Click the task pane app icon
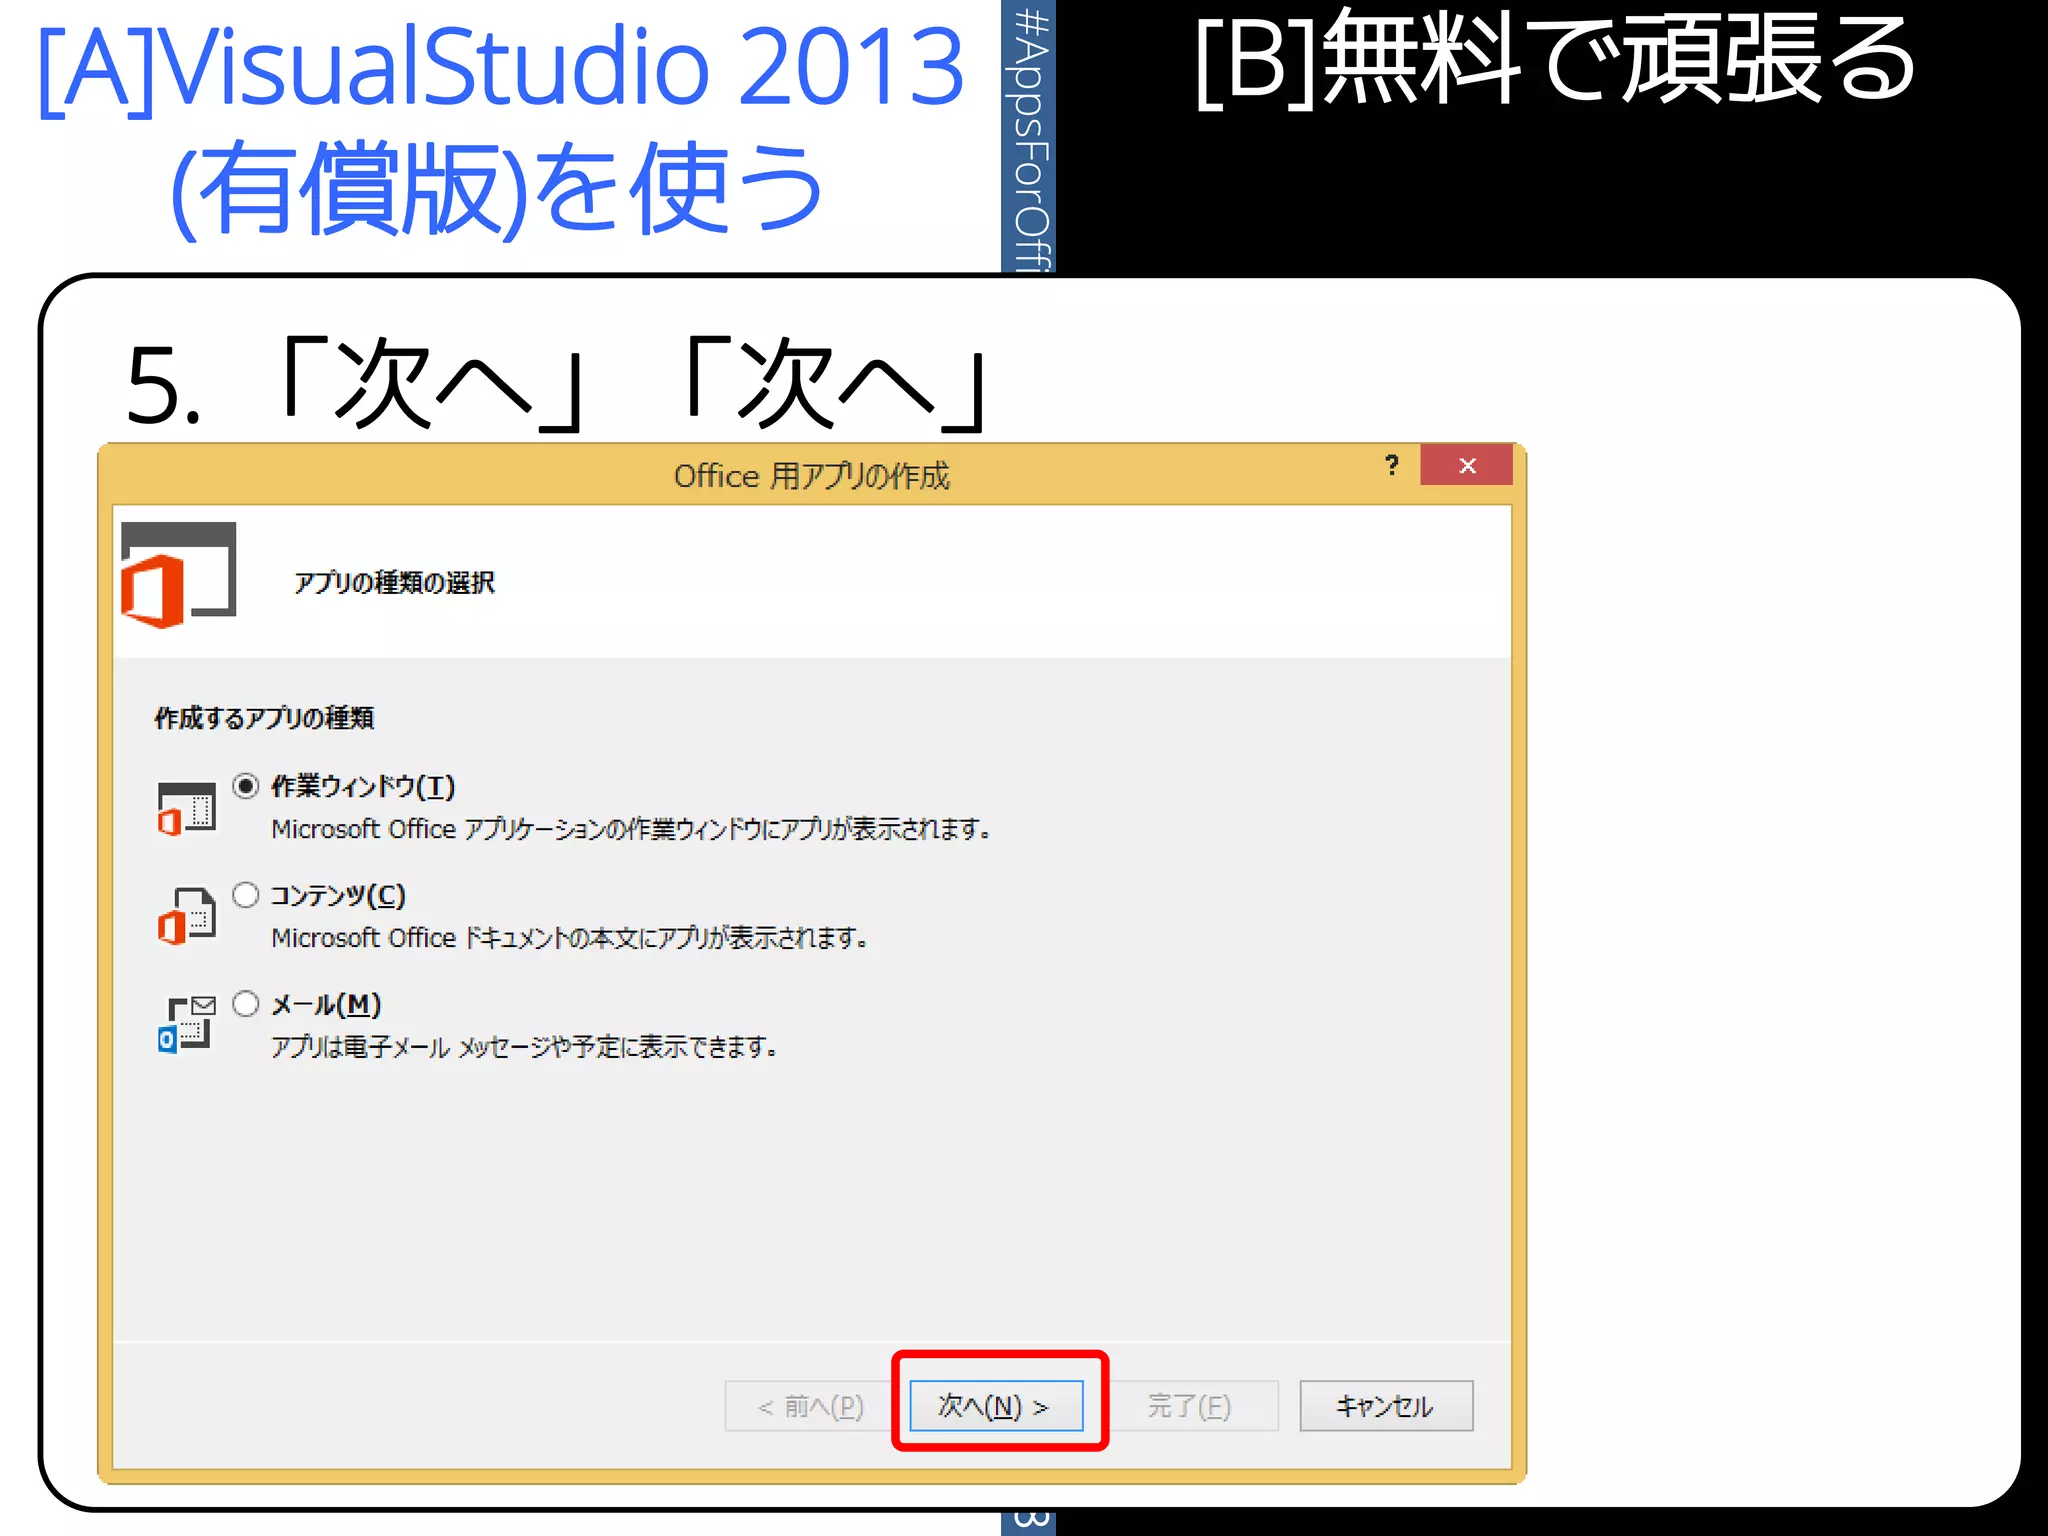The width and height of the screenshot is (2048, 1536). coord(187,808)
